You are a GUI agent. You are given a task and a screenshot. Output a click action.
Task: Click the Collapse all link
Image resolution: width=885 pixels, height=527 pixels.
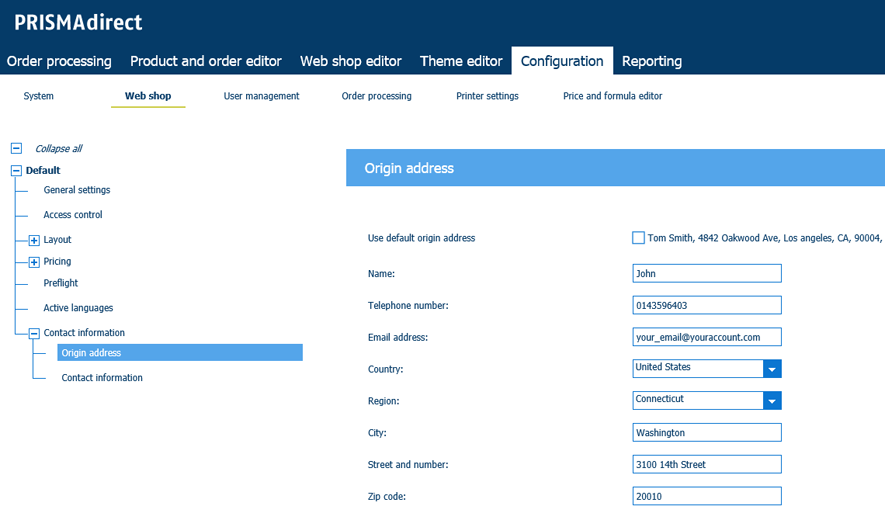coord(59,148)
